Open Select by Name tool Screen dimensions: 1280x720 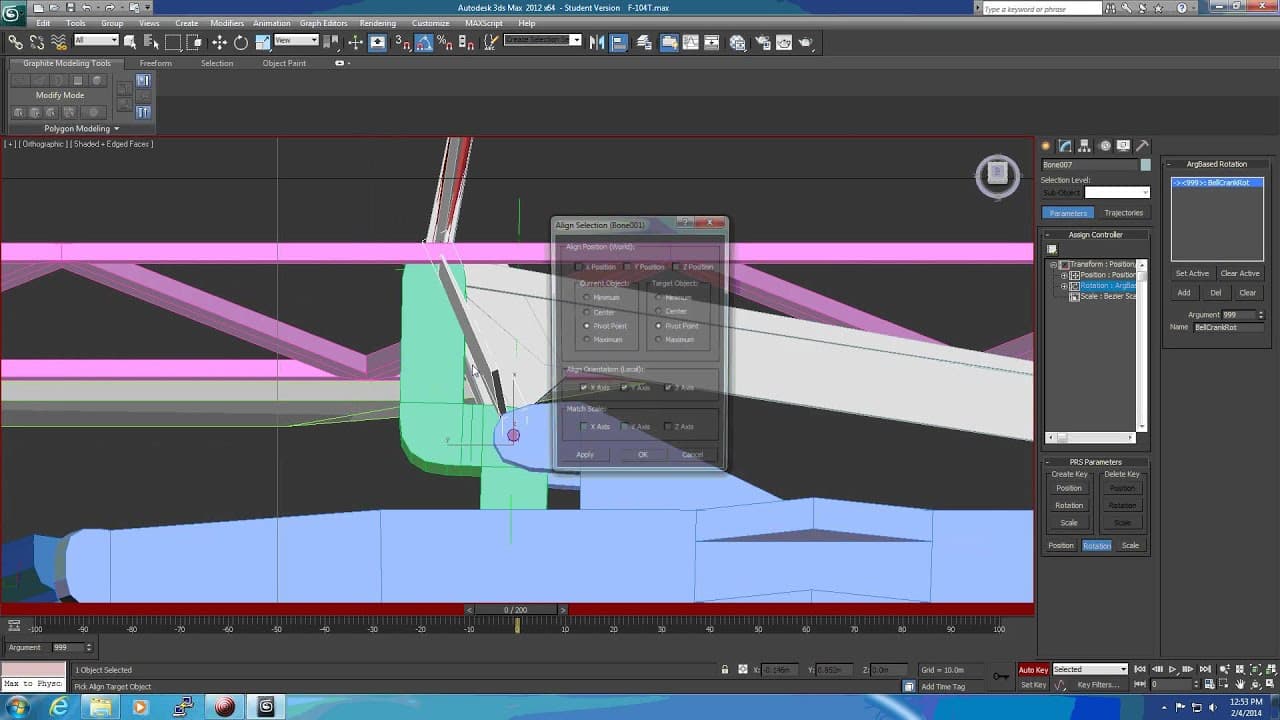click(x=151, y=42)
